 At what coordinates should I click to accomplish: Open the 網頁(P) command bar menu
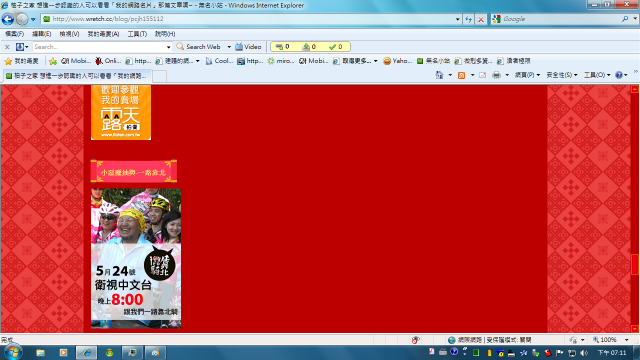click(527, 75)
